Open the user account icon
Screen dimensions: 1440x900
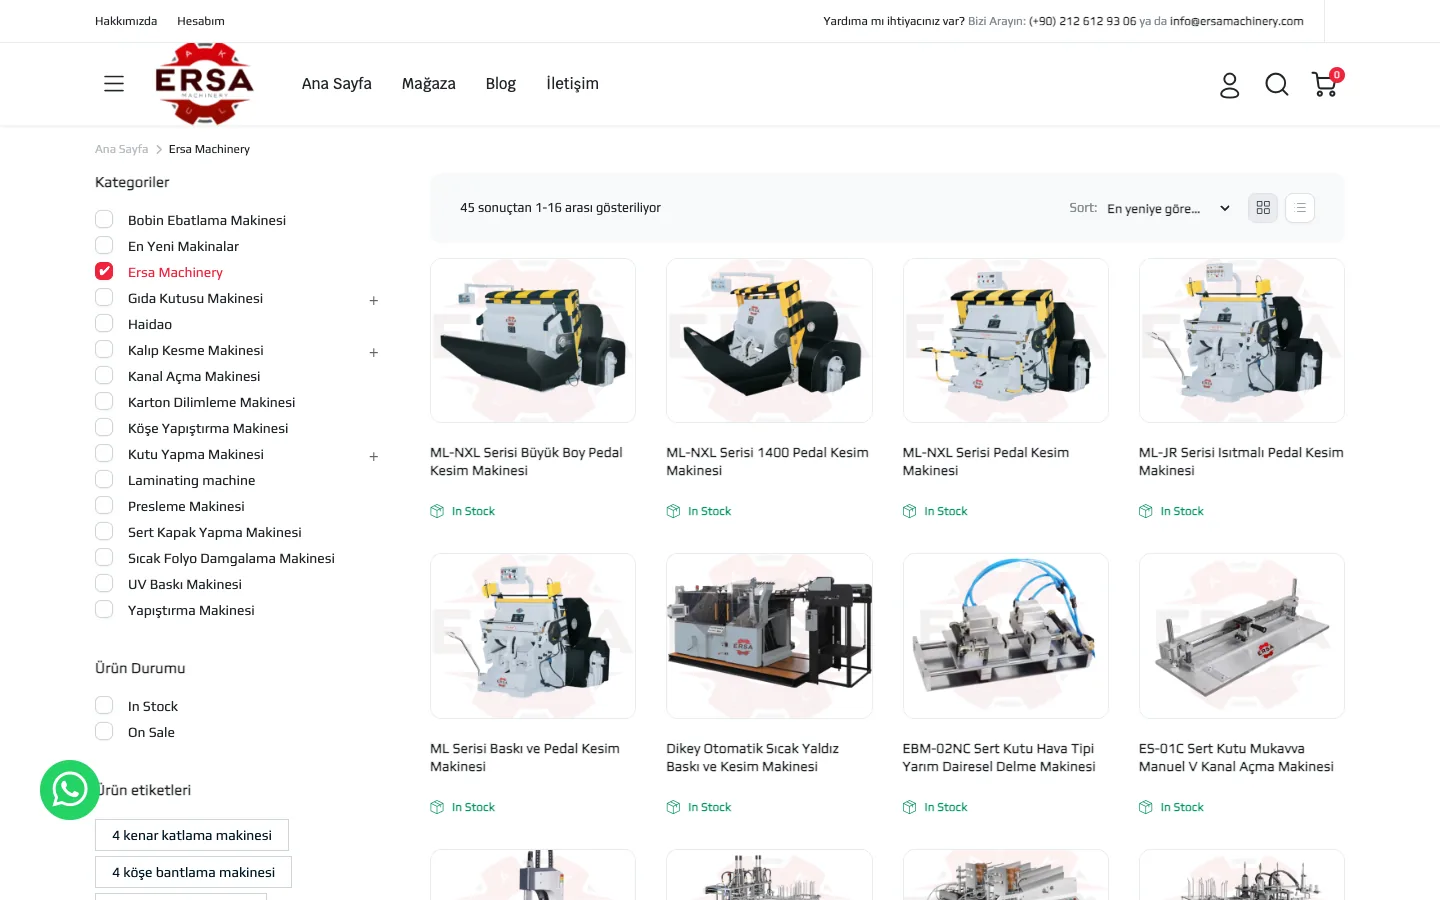[x=1229, y=85]
